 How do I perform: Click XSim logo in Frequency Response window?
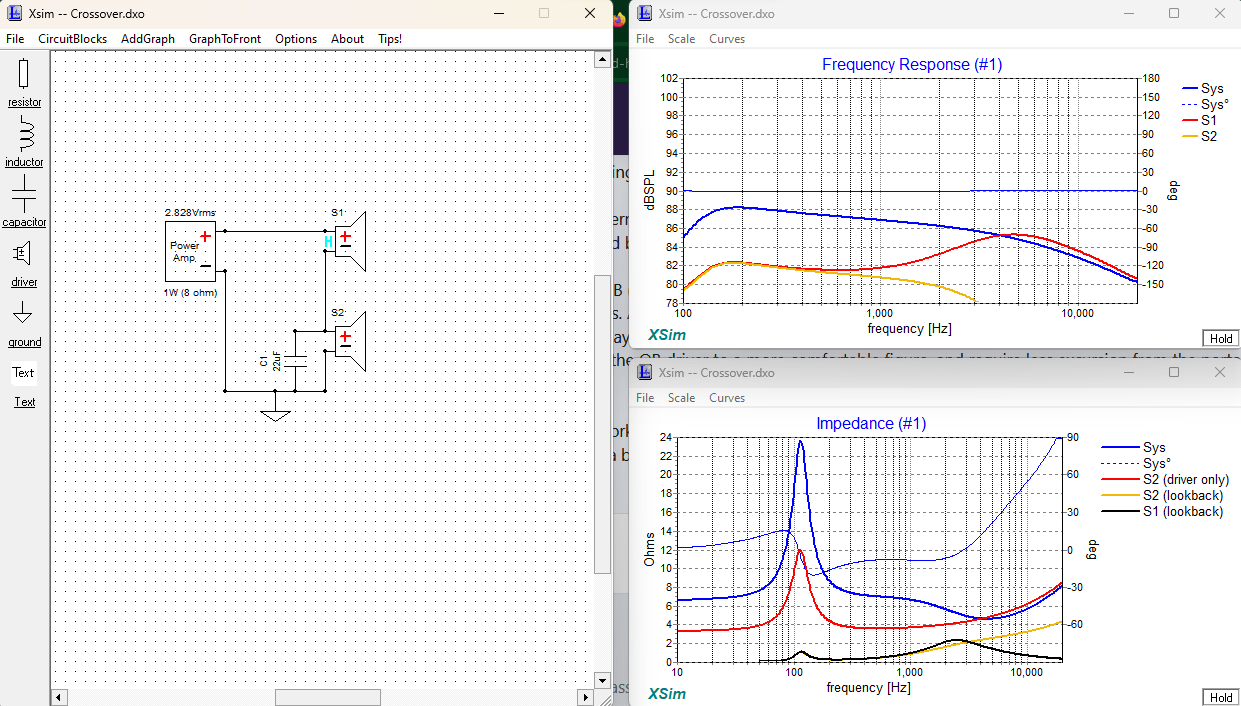(x=667, y=335)
